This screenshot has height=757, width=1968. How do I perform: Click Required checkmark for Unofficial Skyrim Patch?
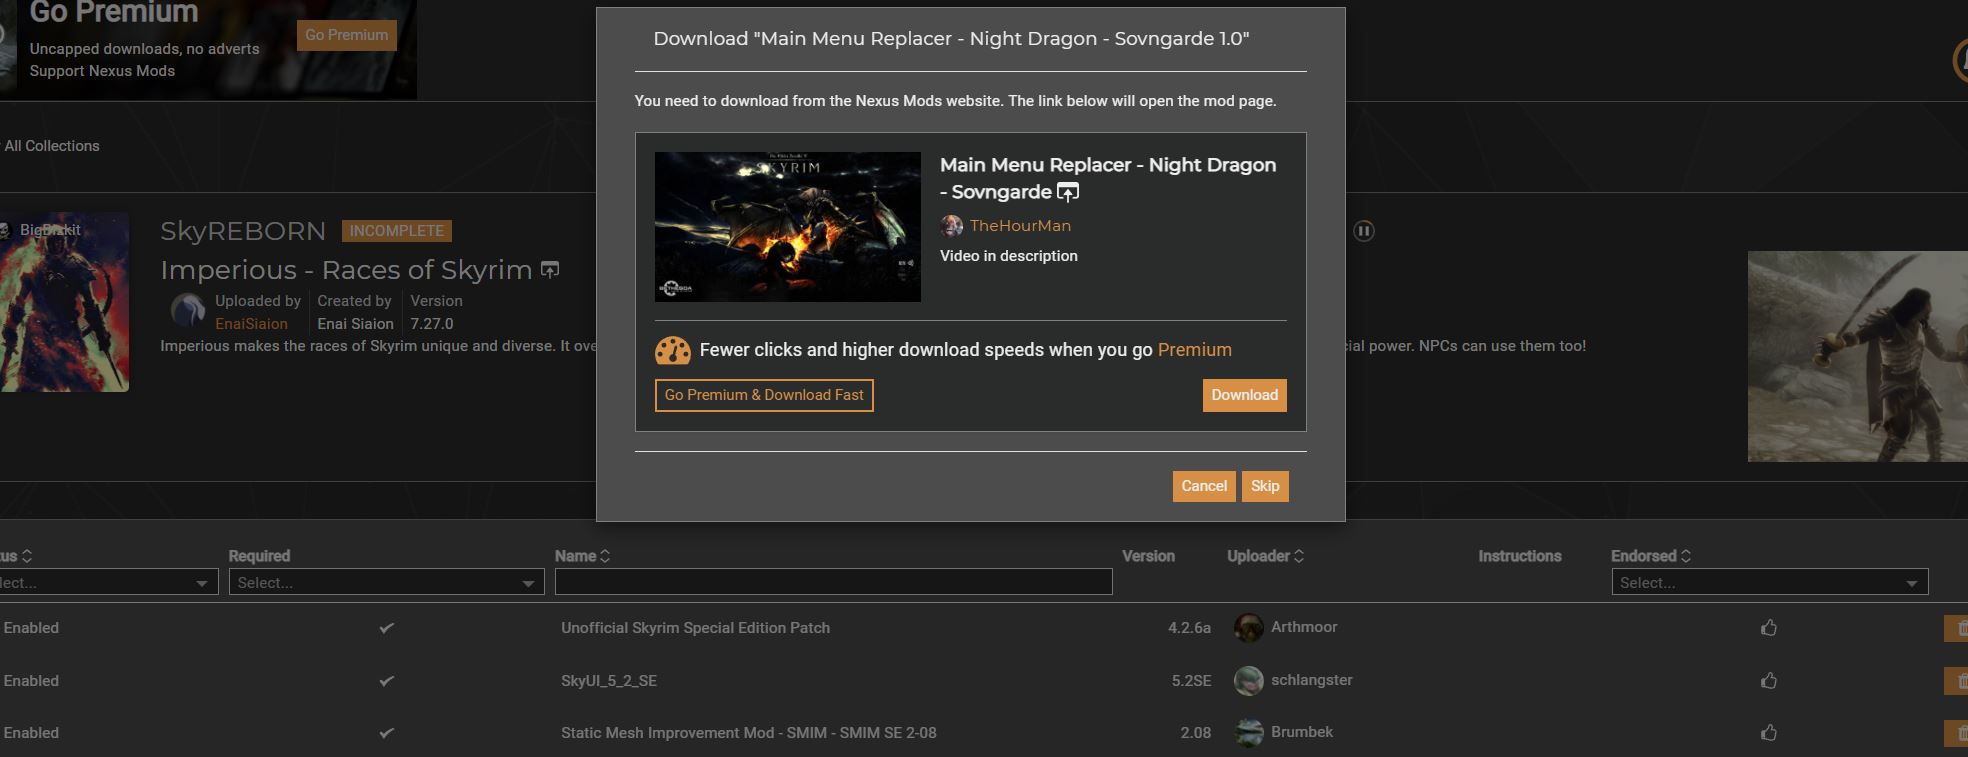tap(386, 628)
